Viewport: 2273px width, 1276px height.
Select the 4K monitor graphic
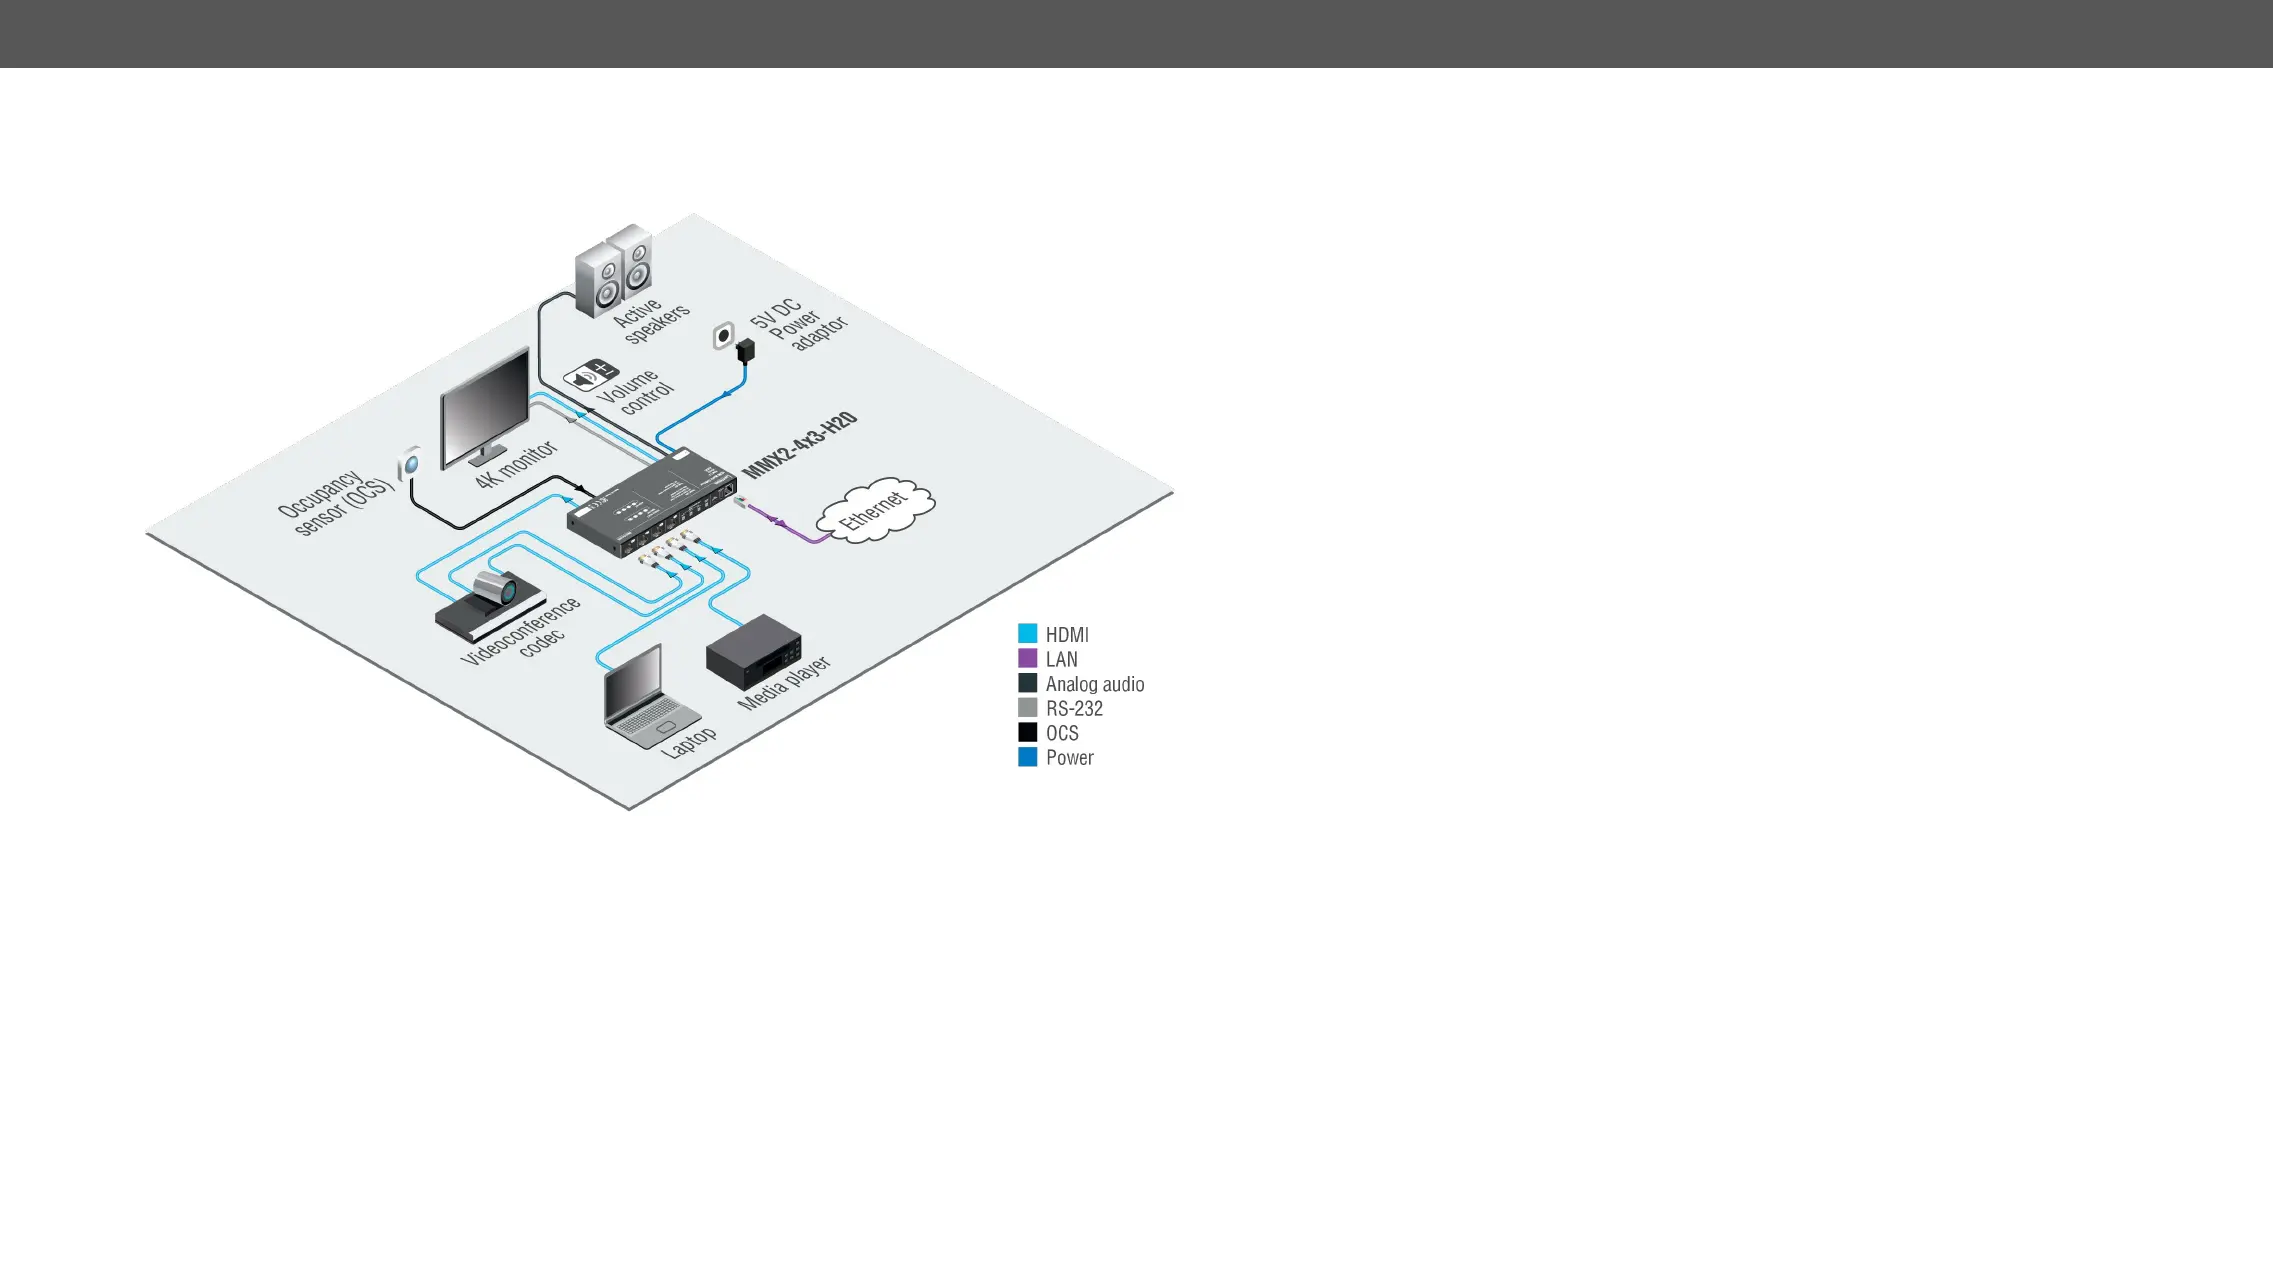point(486,408)
